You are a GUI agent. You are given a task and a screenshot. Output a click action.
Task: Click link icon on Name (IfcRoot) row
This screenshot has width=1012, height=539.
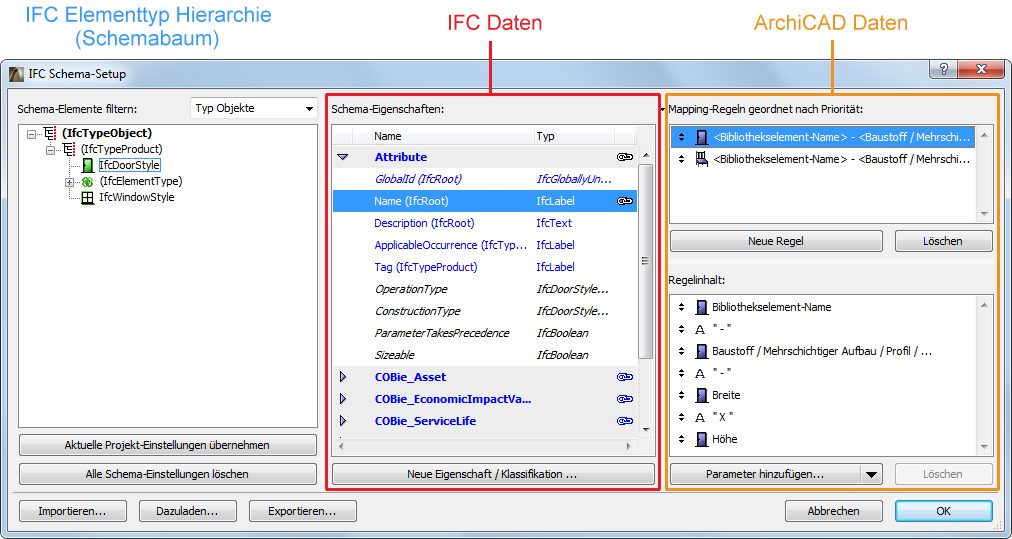(x=624, y=201)
